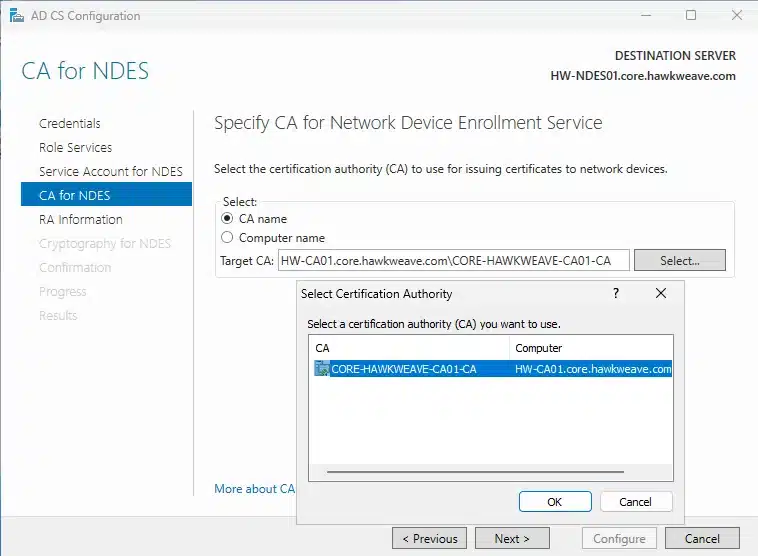This screenshot has width=758, height=556.
Task: Click the Next button
Action: (x=512, y=539)
